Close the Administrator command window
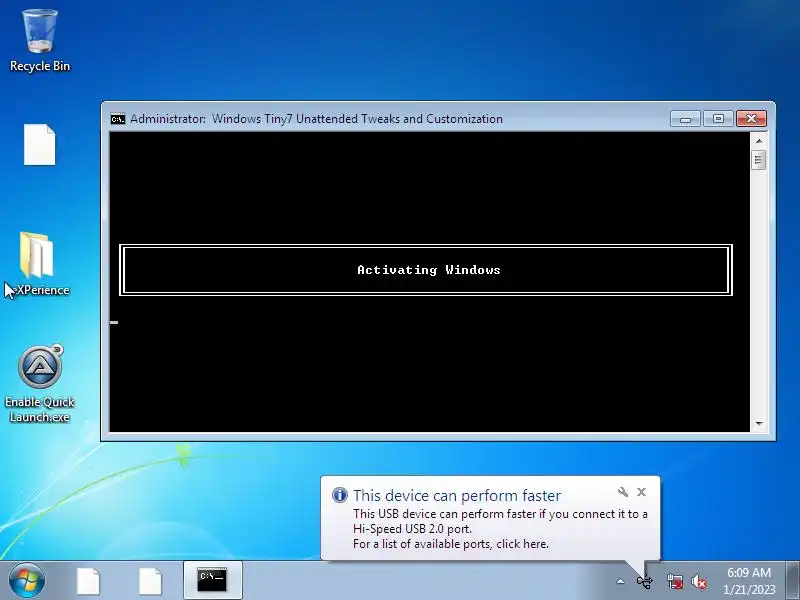 coord(751,119)
